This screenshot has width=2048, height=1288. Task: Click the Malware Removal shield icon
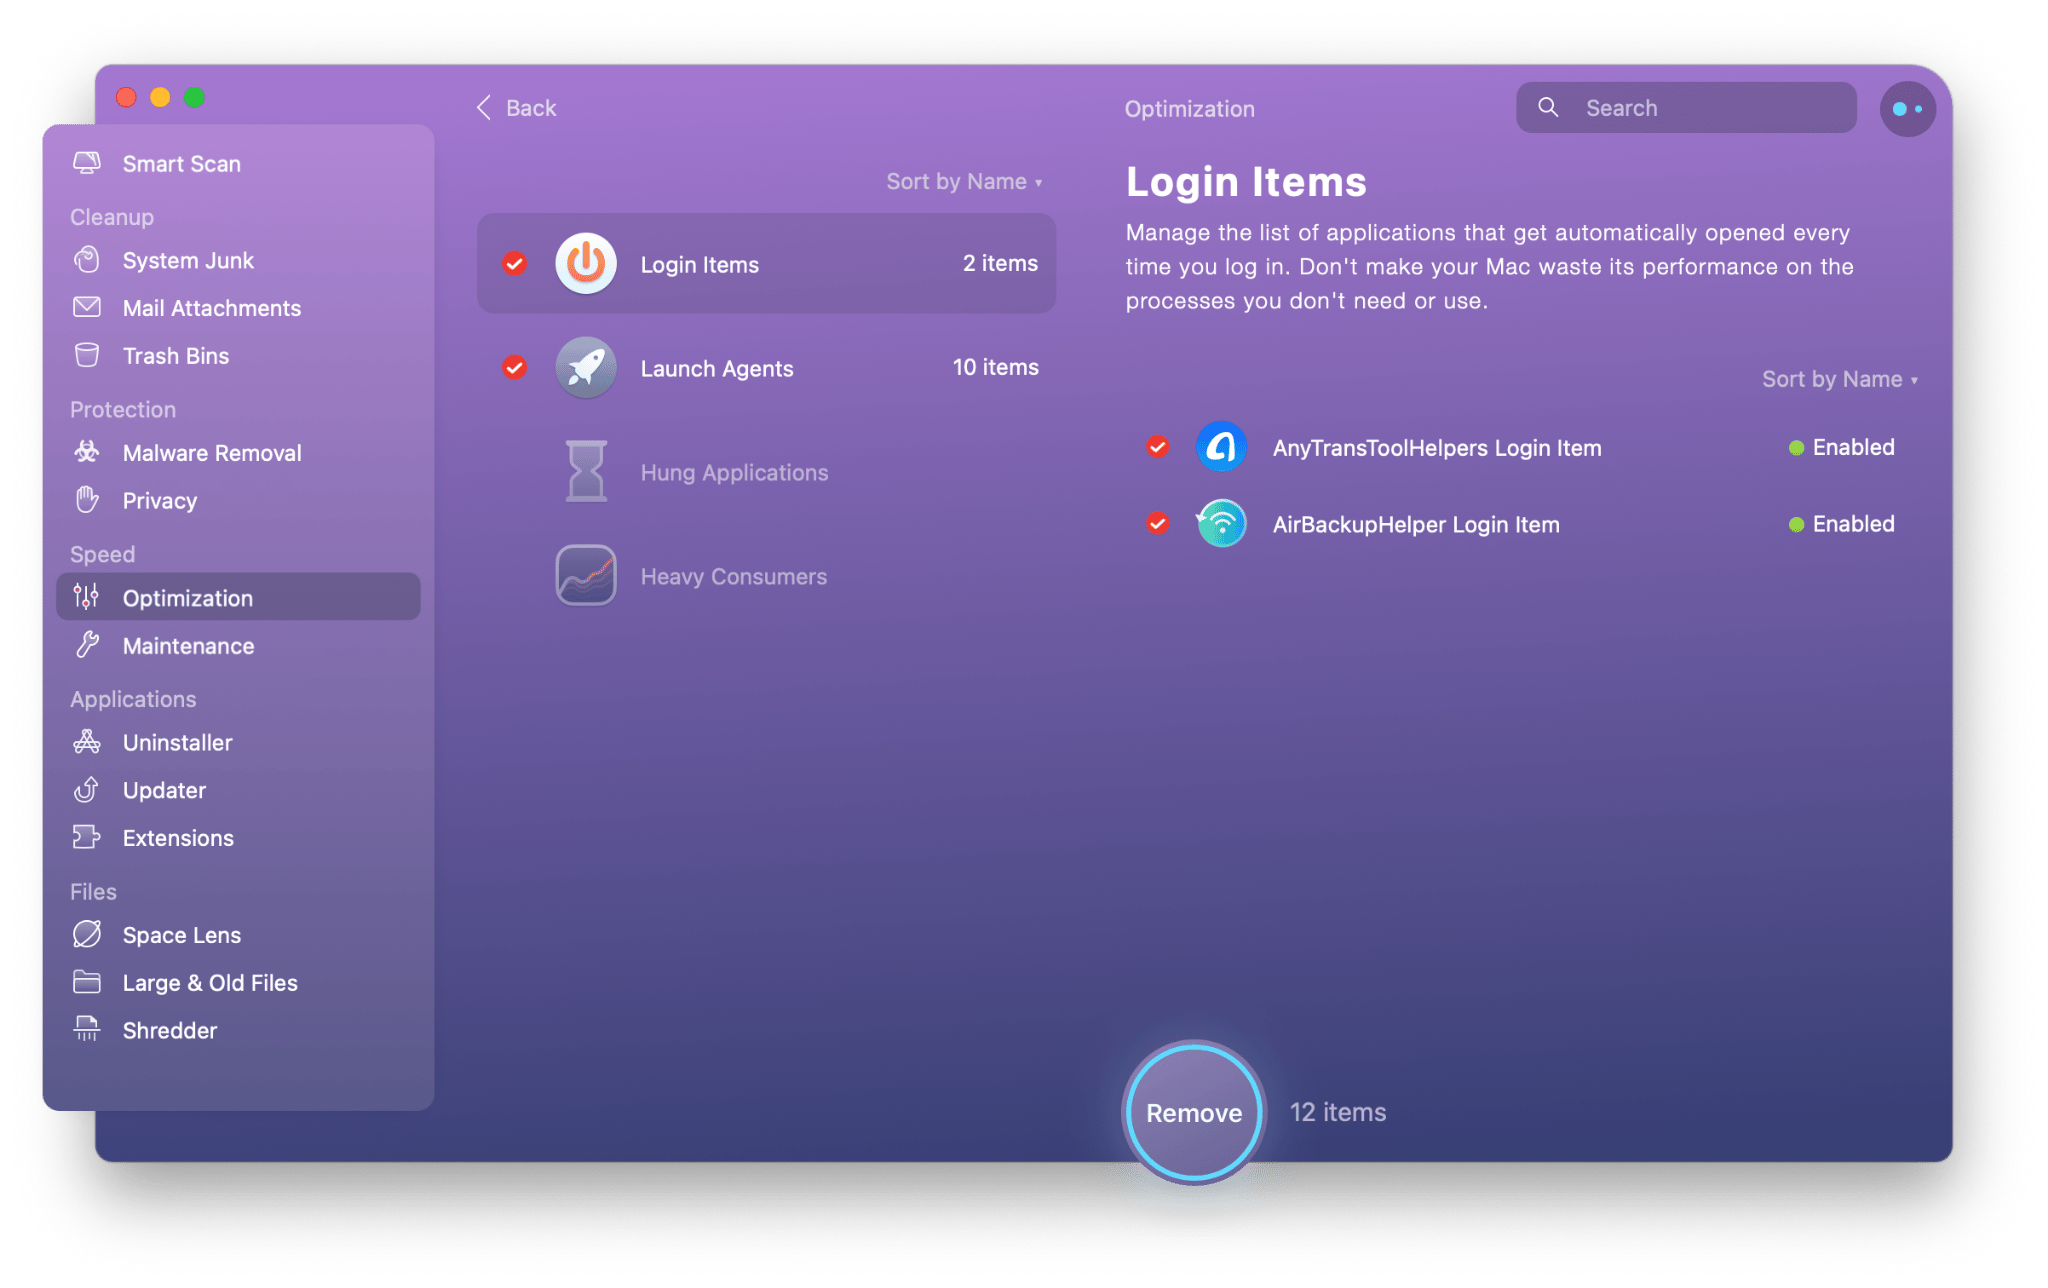click(85, 453)
